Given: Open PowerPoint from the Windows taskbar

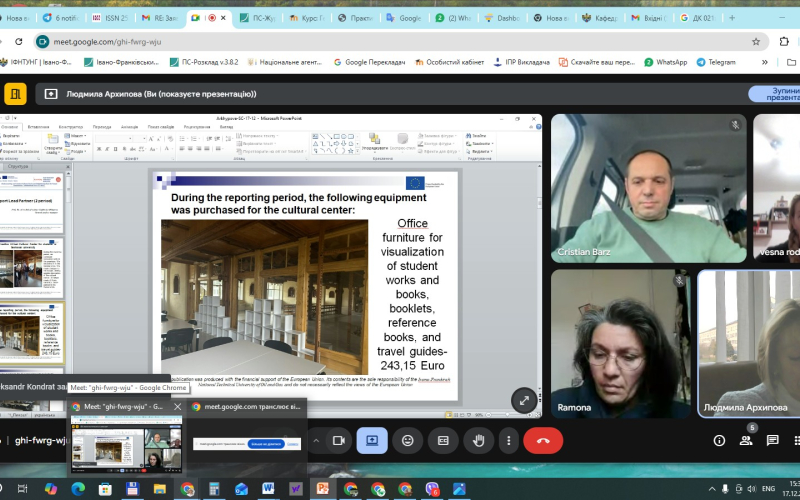Looking at the screenshot, I should pos(323,489).
